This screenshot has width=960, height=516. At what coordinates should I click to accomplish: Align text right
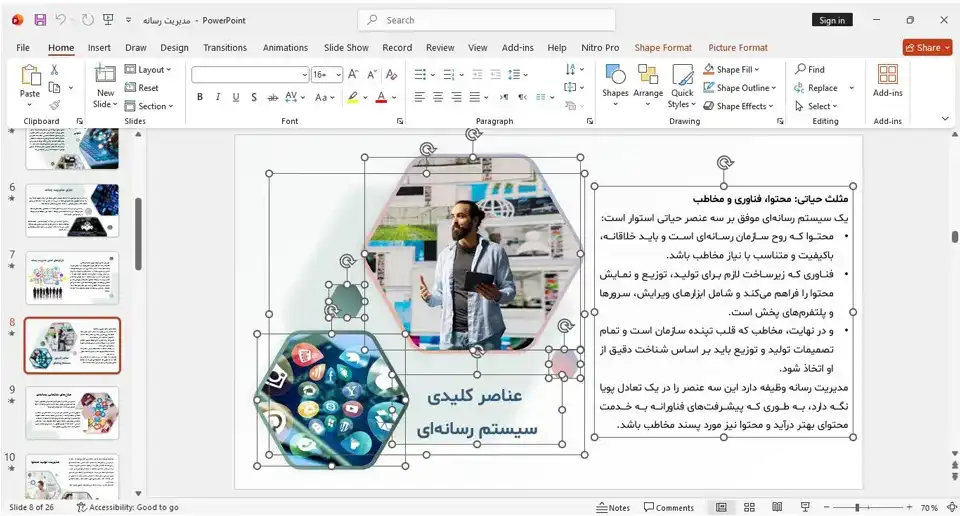coord(456,97)
